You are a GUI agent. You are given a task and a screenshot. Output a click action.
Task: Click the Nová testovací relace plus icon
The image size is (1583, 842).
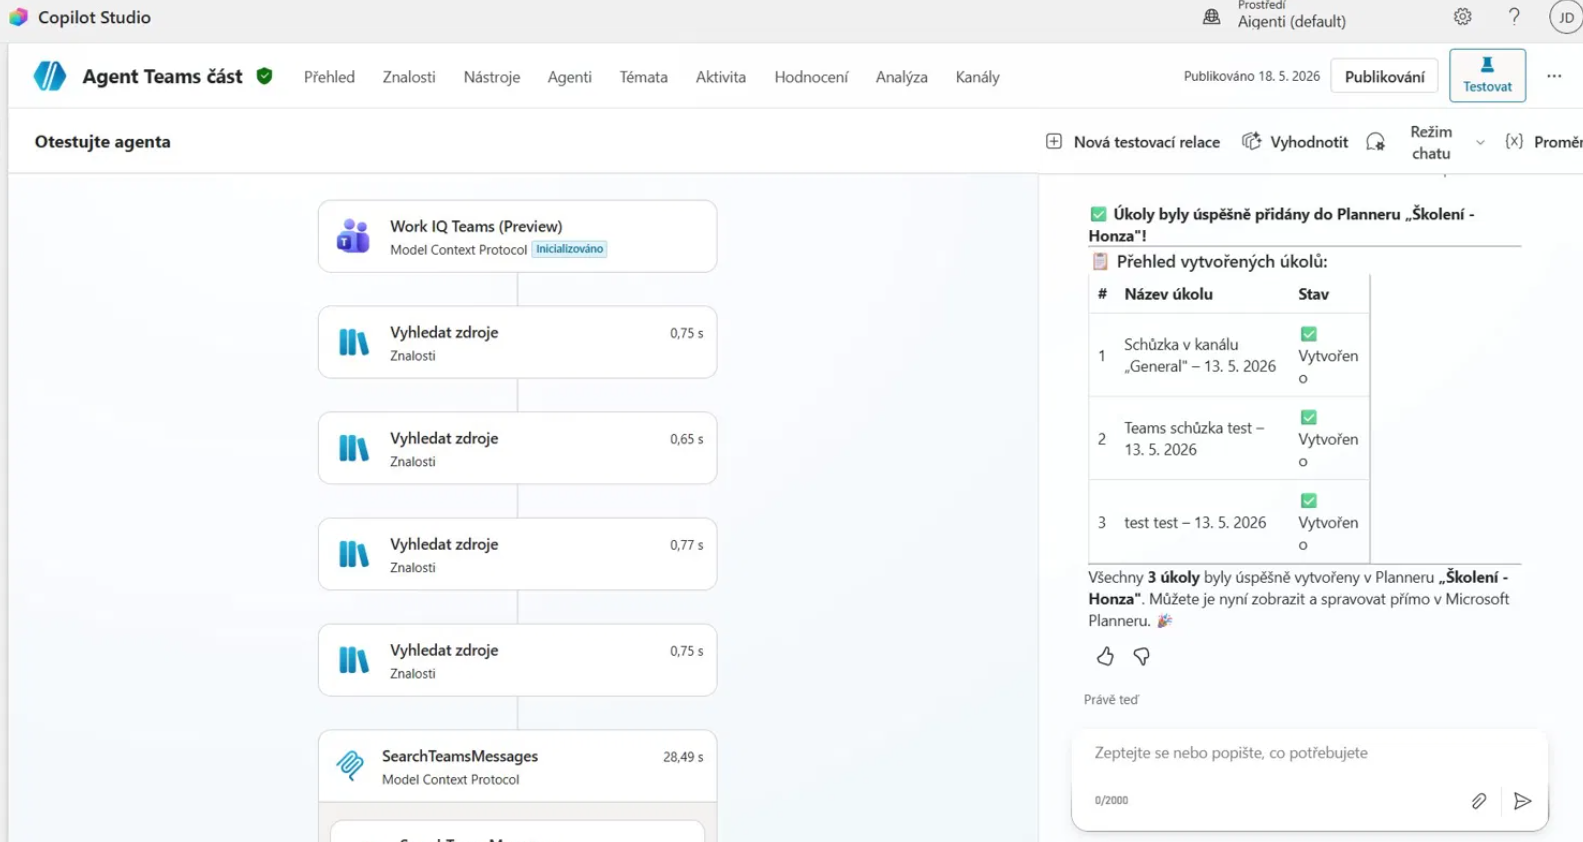coord(1054,141)
